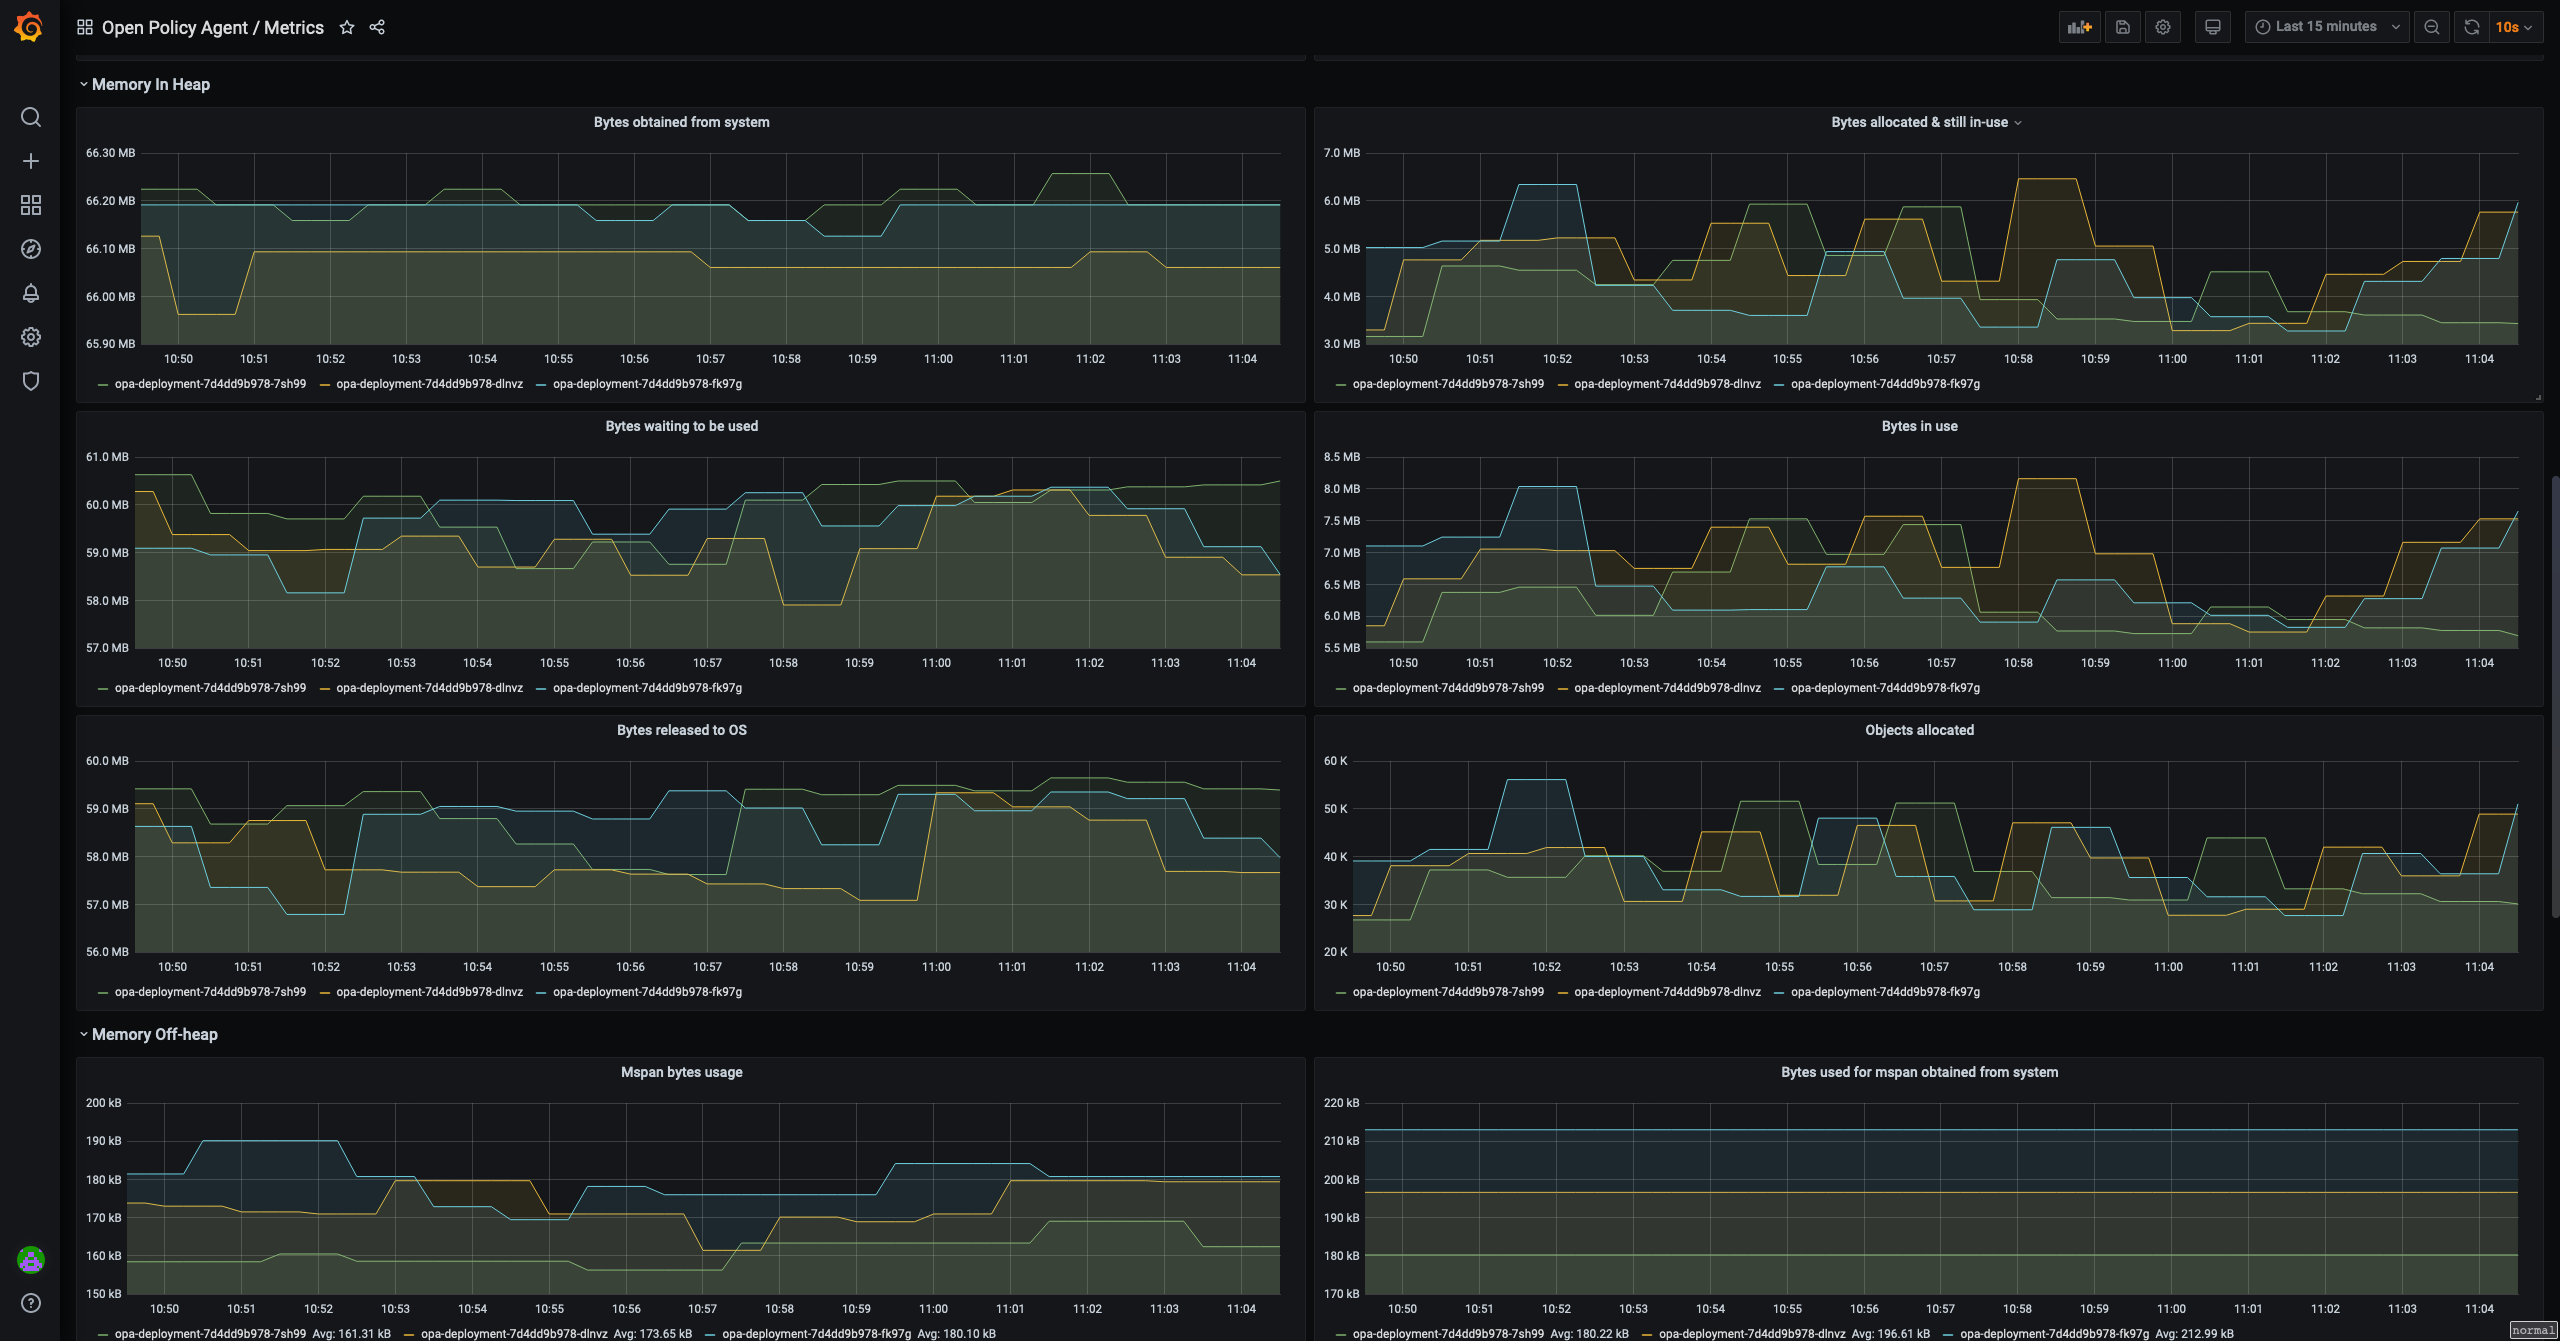Screen dimensions: 2560x1341
Task: Click dlnvz yellow legend color in Mspan usage
Action: point(409,1334)
